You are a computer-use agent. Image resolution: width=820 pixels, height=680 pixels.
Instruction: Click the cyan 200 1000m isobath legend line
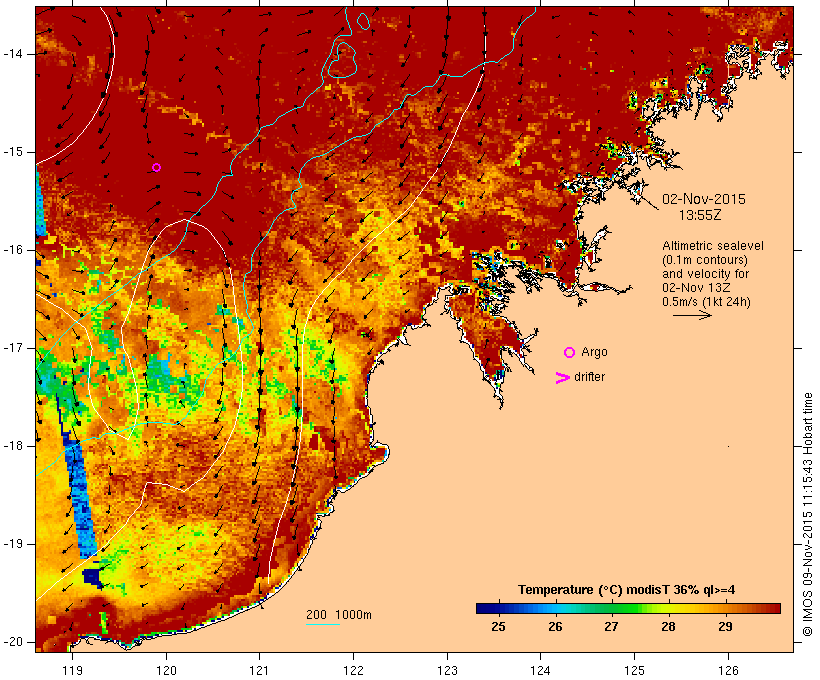(x=323, y=624)
